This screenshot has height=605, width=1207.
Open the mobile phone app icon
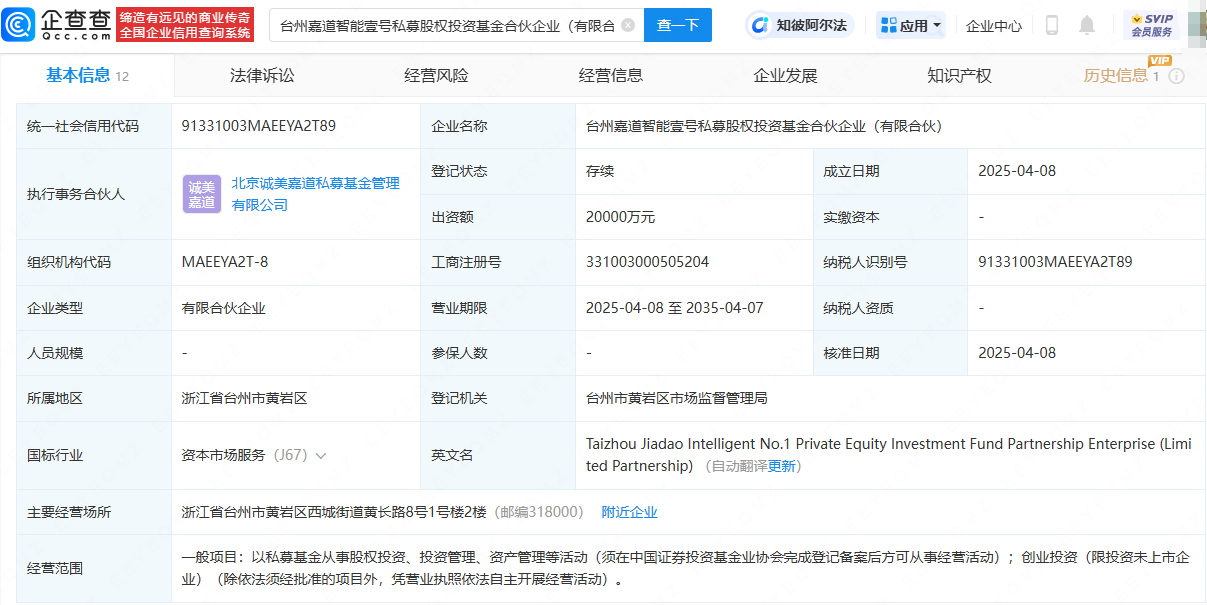[x=1051, y=25]
